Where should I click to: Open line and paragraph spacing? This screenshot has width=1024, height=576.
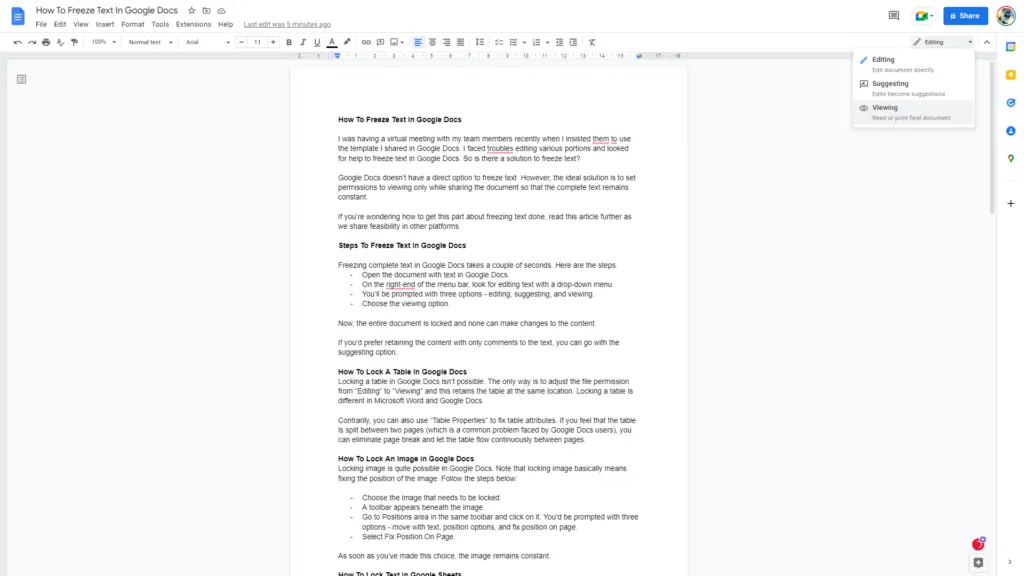(480, 42)
